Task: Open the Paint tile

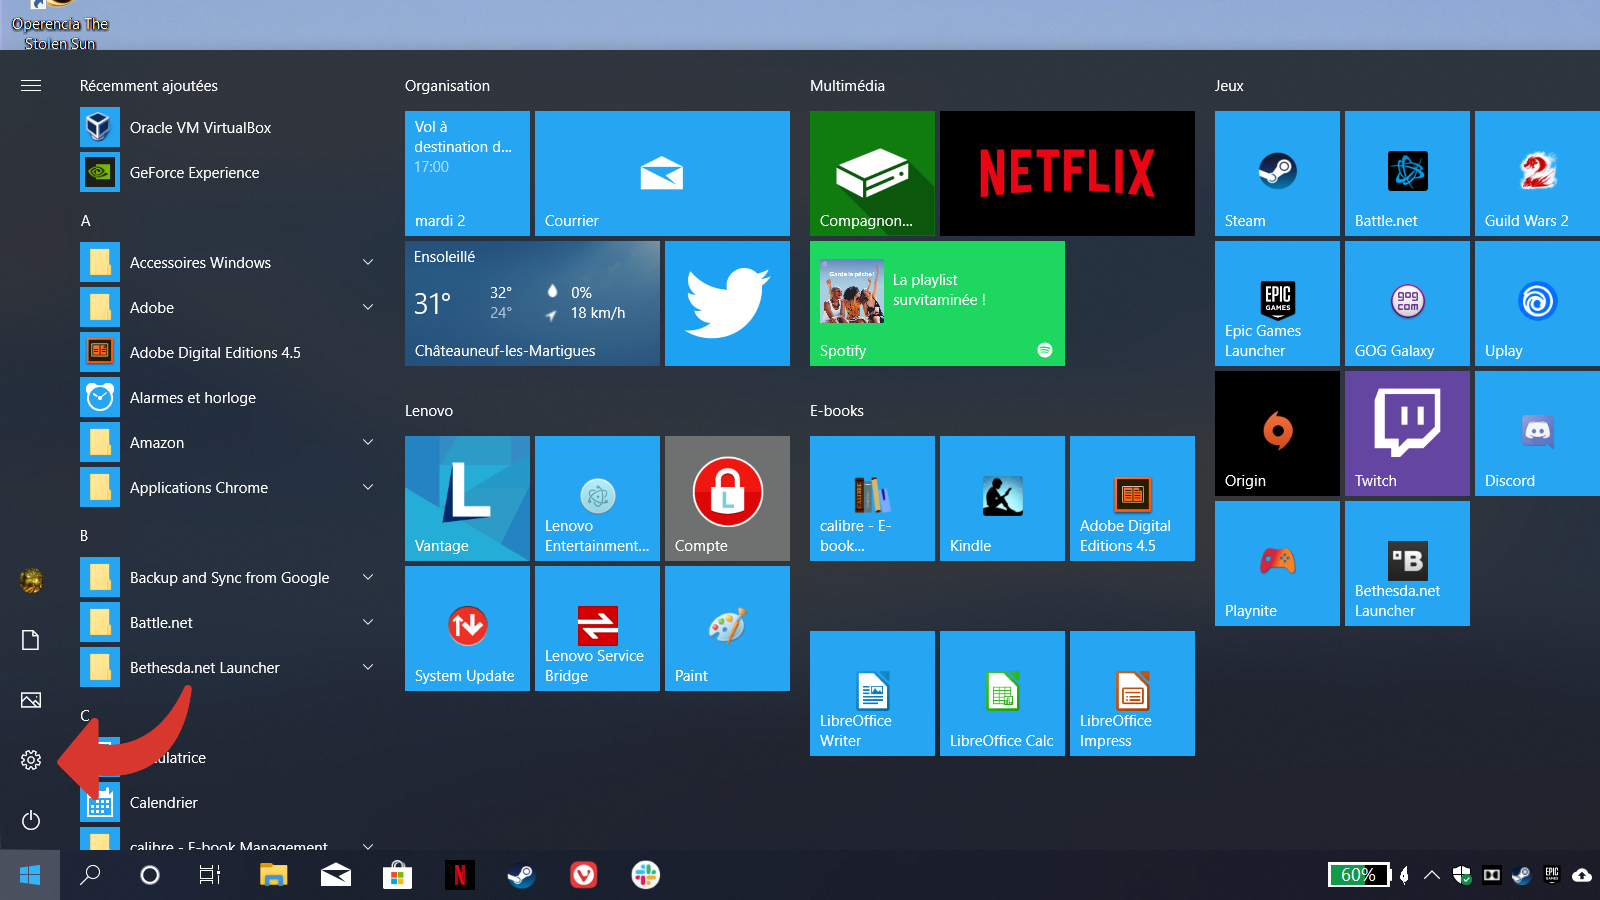Action: pos(727,628)
